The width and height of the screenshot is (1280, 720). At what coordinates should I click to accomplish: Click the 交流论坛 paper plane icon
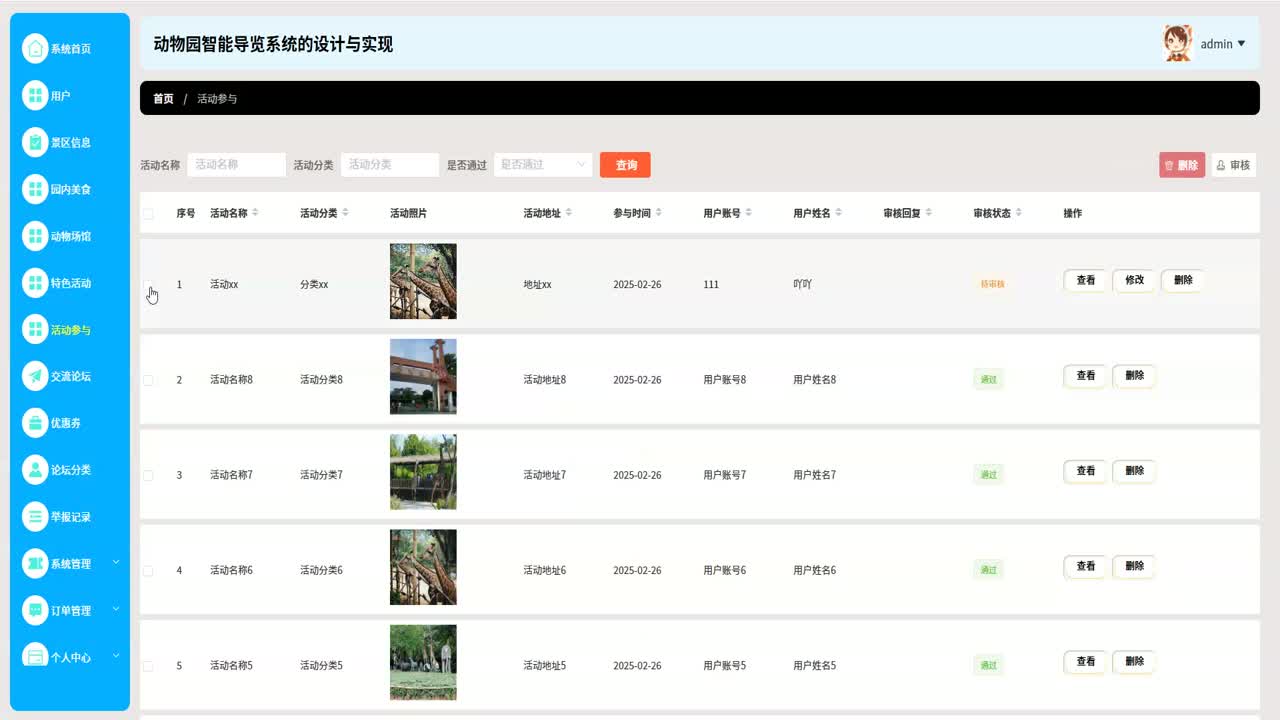[x=35, y=376]
